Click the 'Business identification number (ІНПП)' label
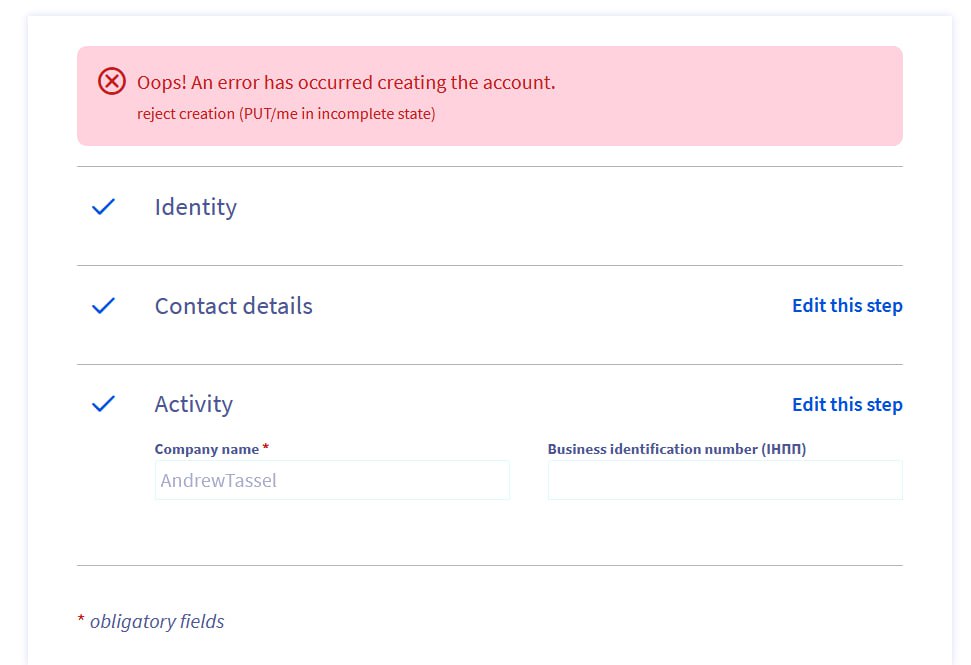The image size is (971, 665). (x=676, y=449)
